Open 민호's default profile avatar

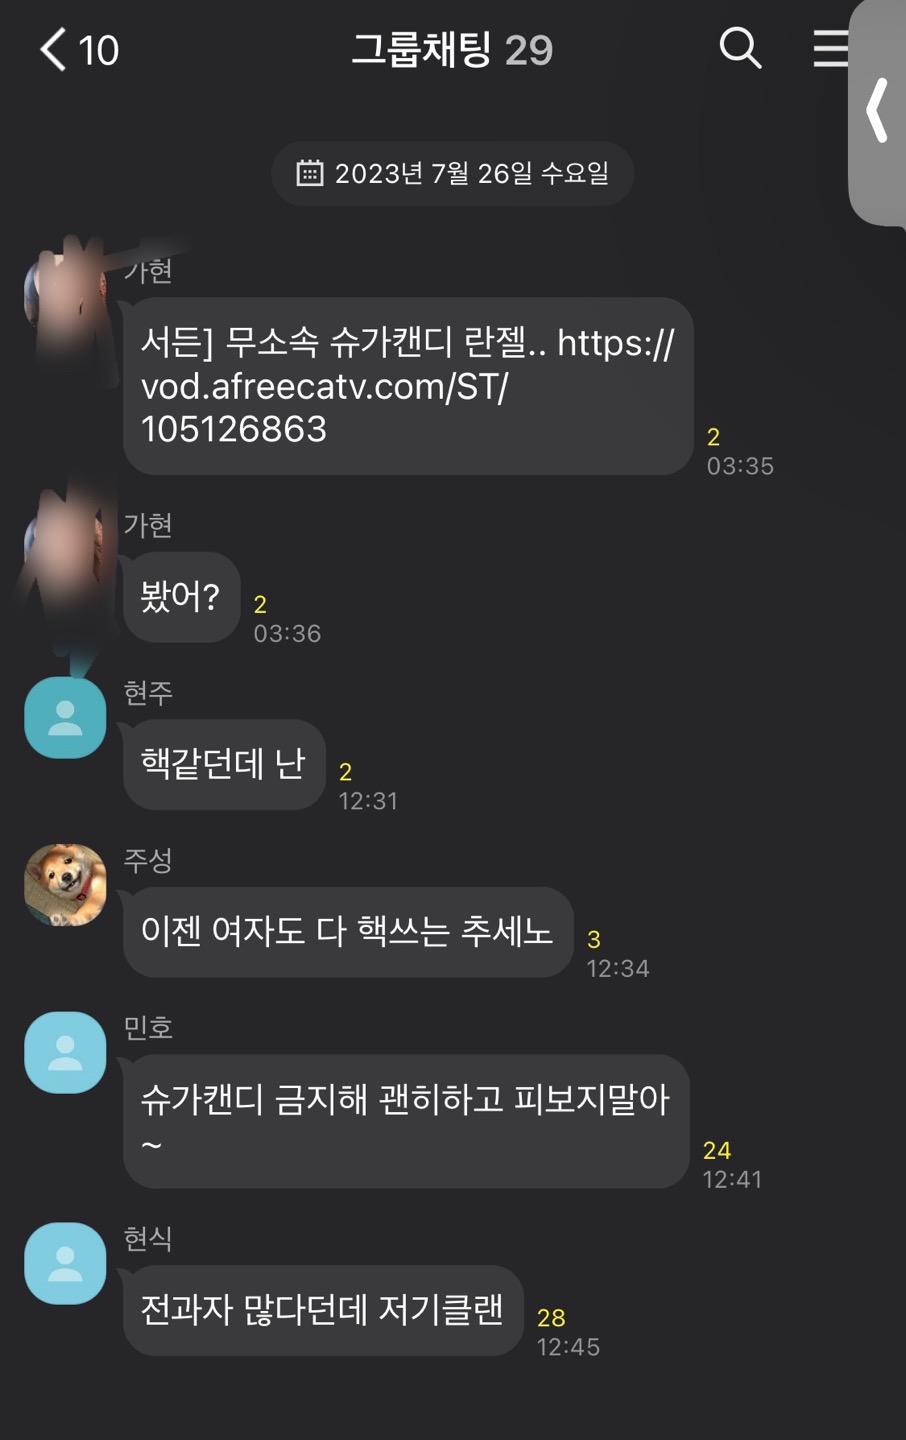pos(65,1052)
